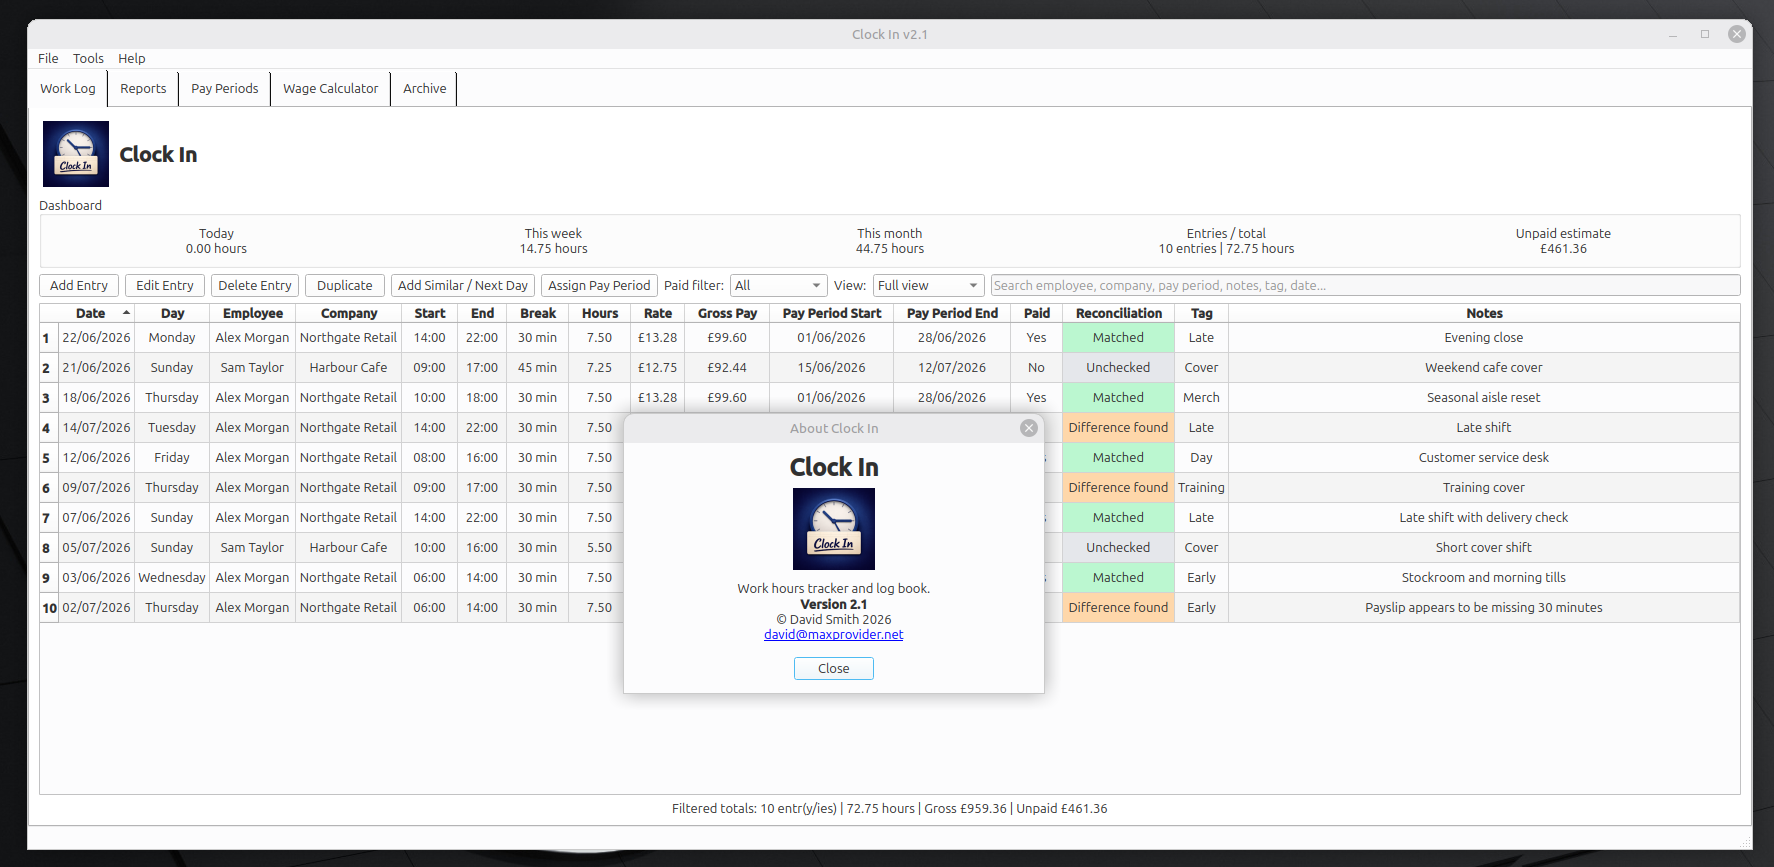This screenshot has width=1774, height=867.
Task: Click the 'Customer service desk' notes cell
Action: pos(1484,458)
